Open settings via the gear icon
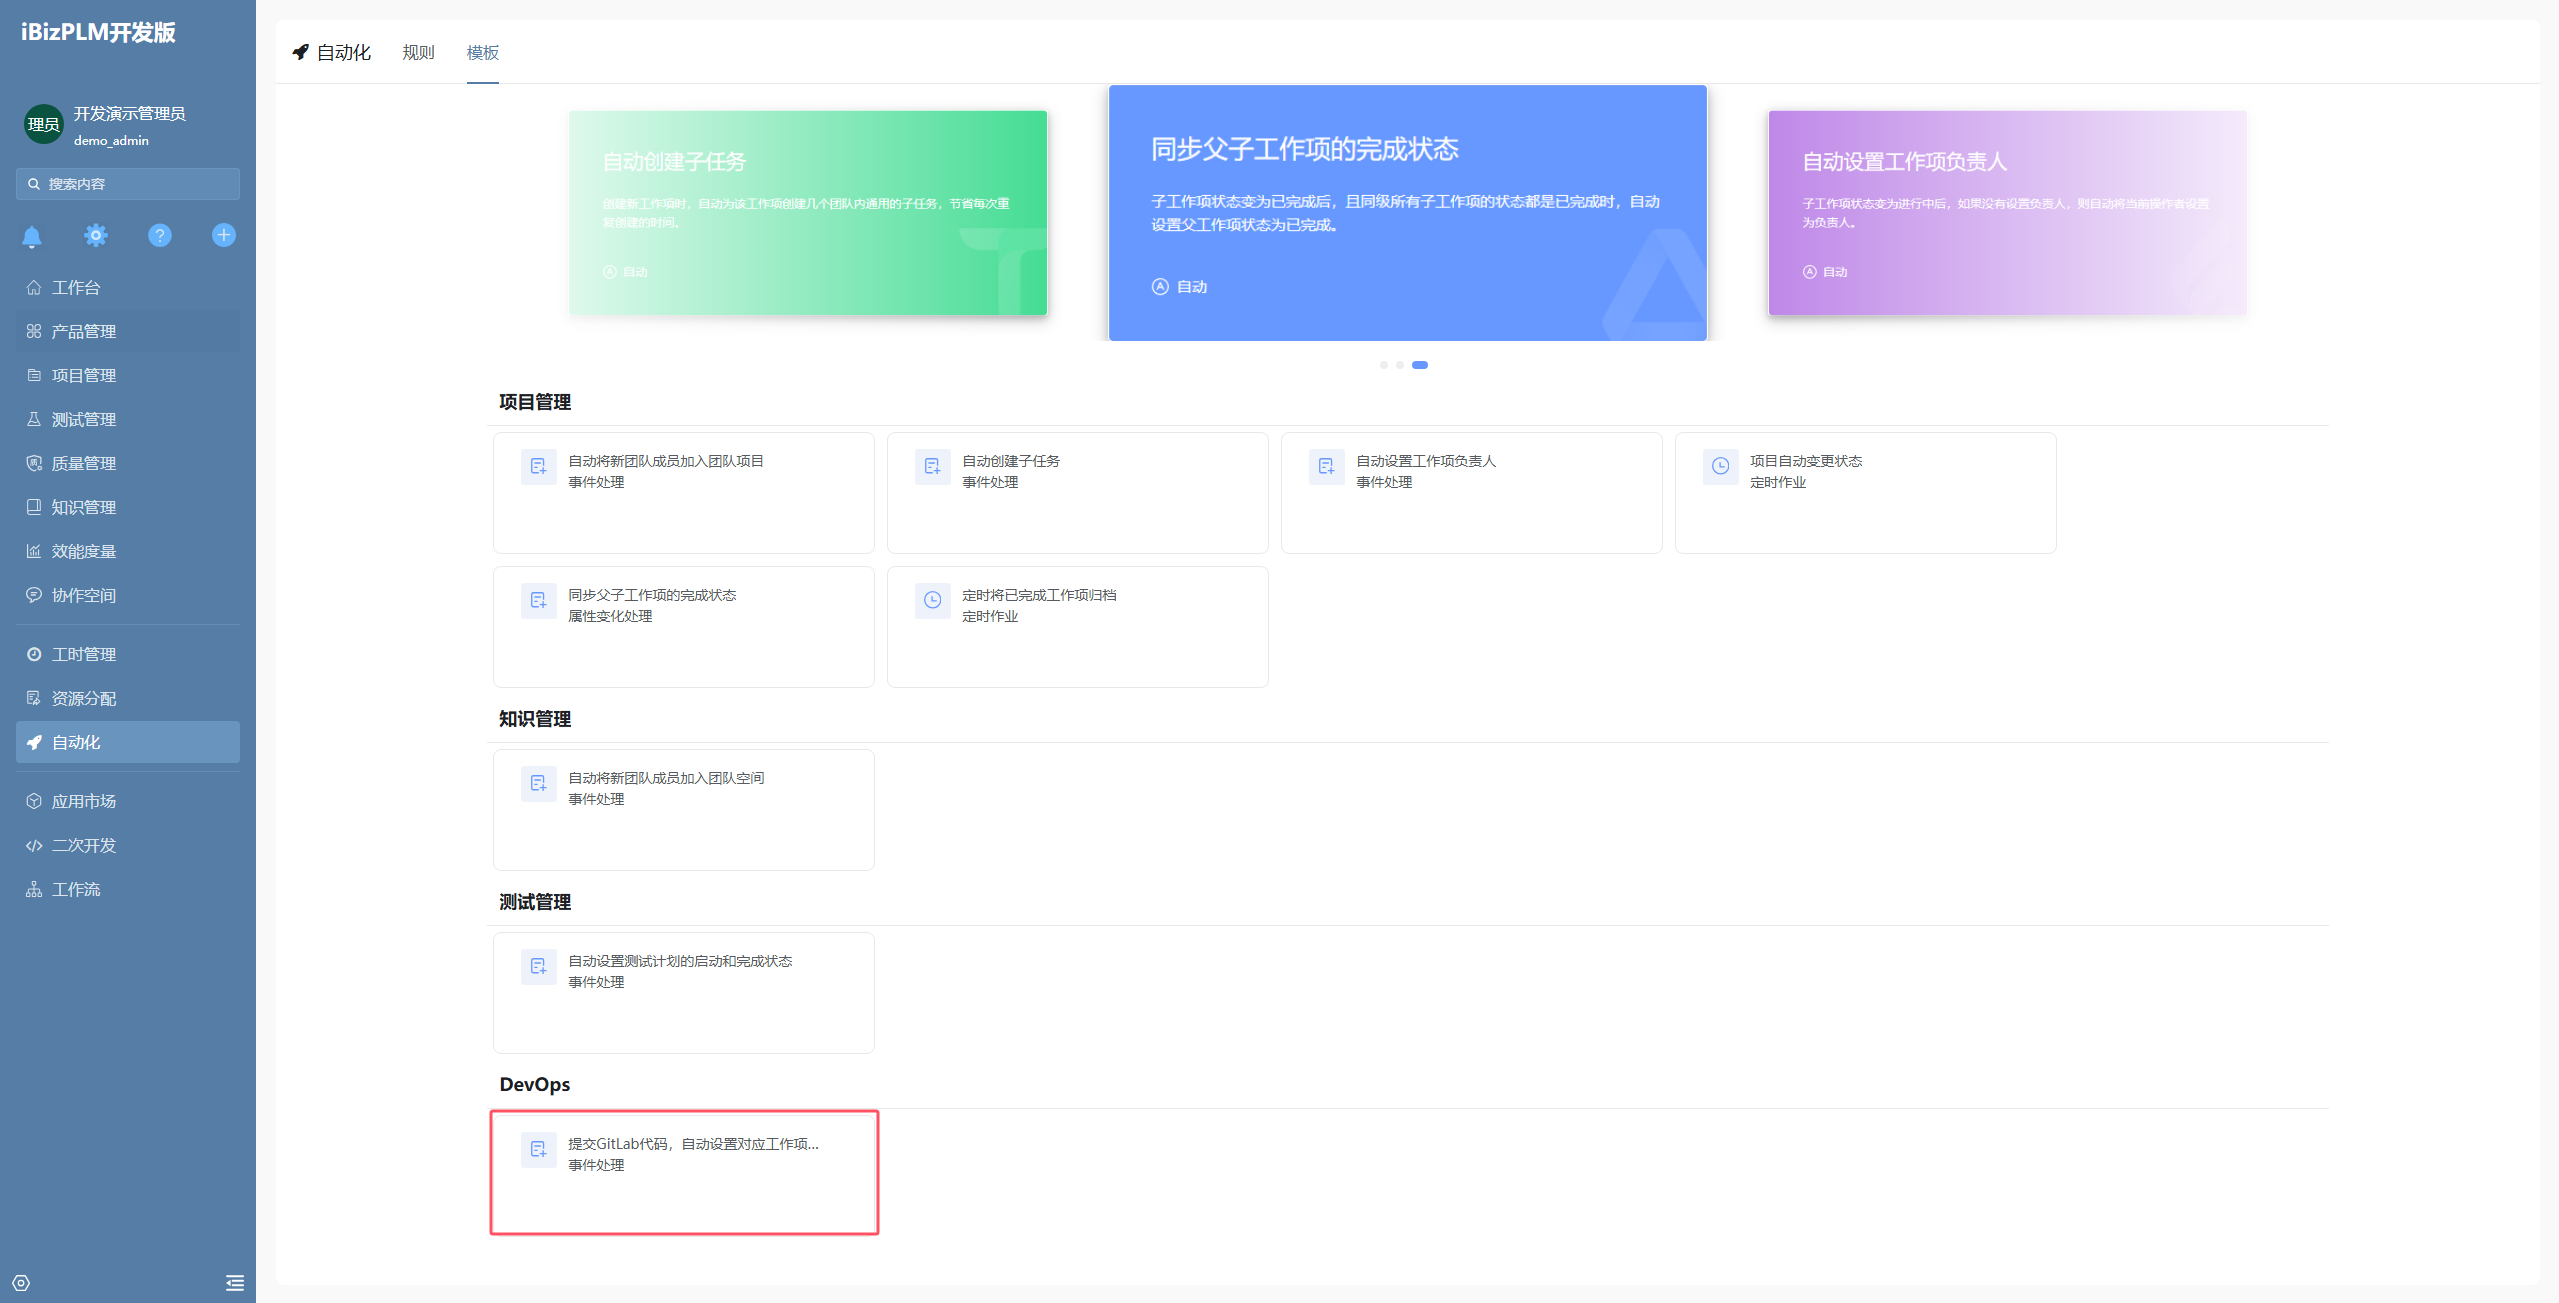The height and width of the screenshot is (1303, 2559). [96, 235]
